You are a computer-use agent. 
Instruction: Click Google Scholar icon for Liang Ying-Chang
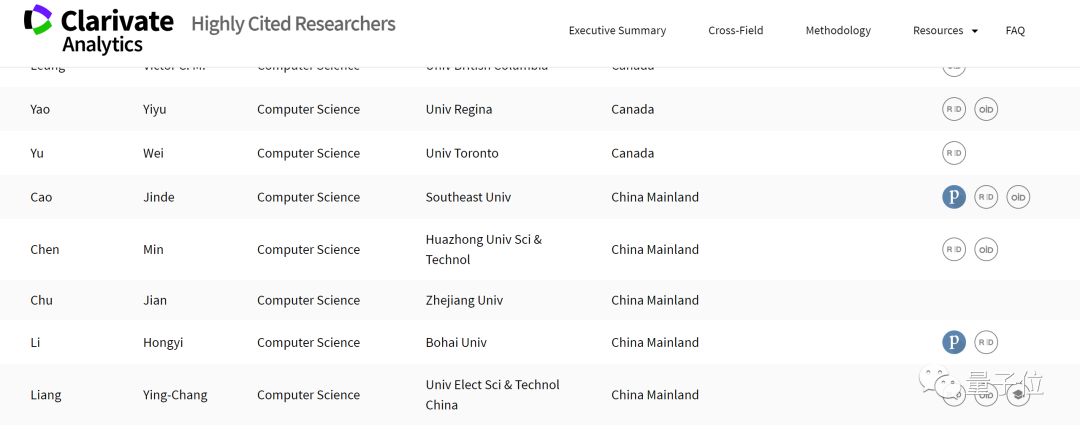pos(1018,395)
